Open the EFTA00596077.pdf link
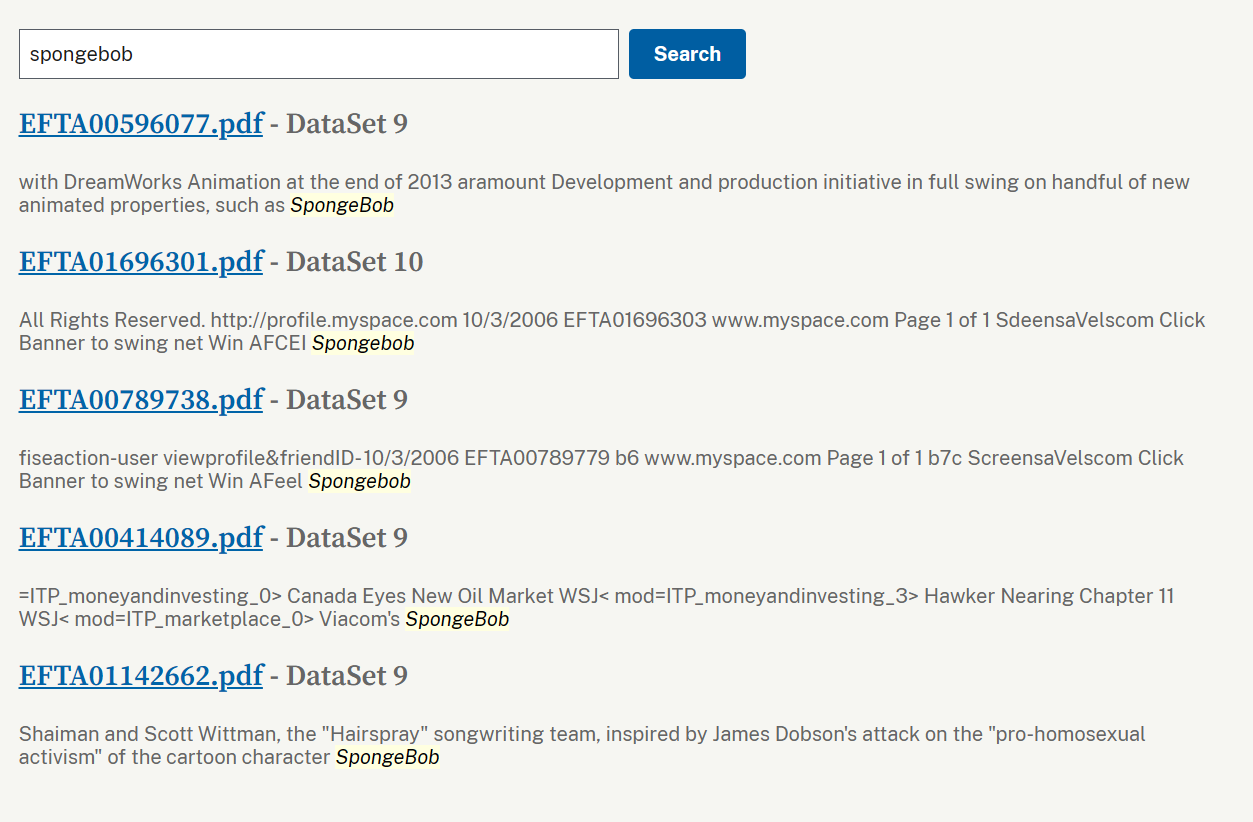Viewport: 1253px width, 822px height. pyautogui.click(x=141, y=124)
